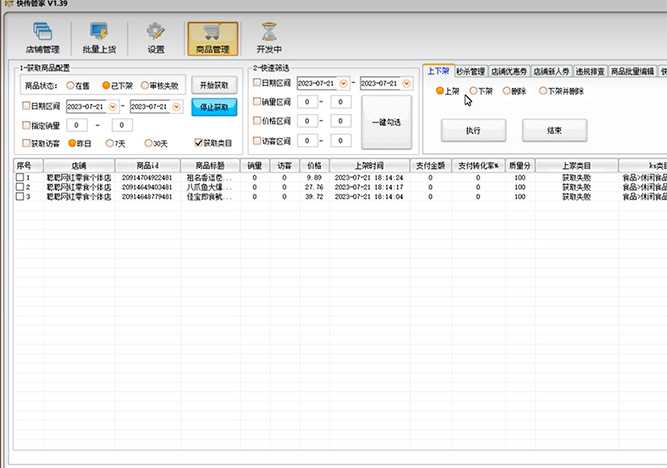
Task: Click the 开发中 hourglass toolbar icon
Action: click(269, 38)
